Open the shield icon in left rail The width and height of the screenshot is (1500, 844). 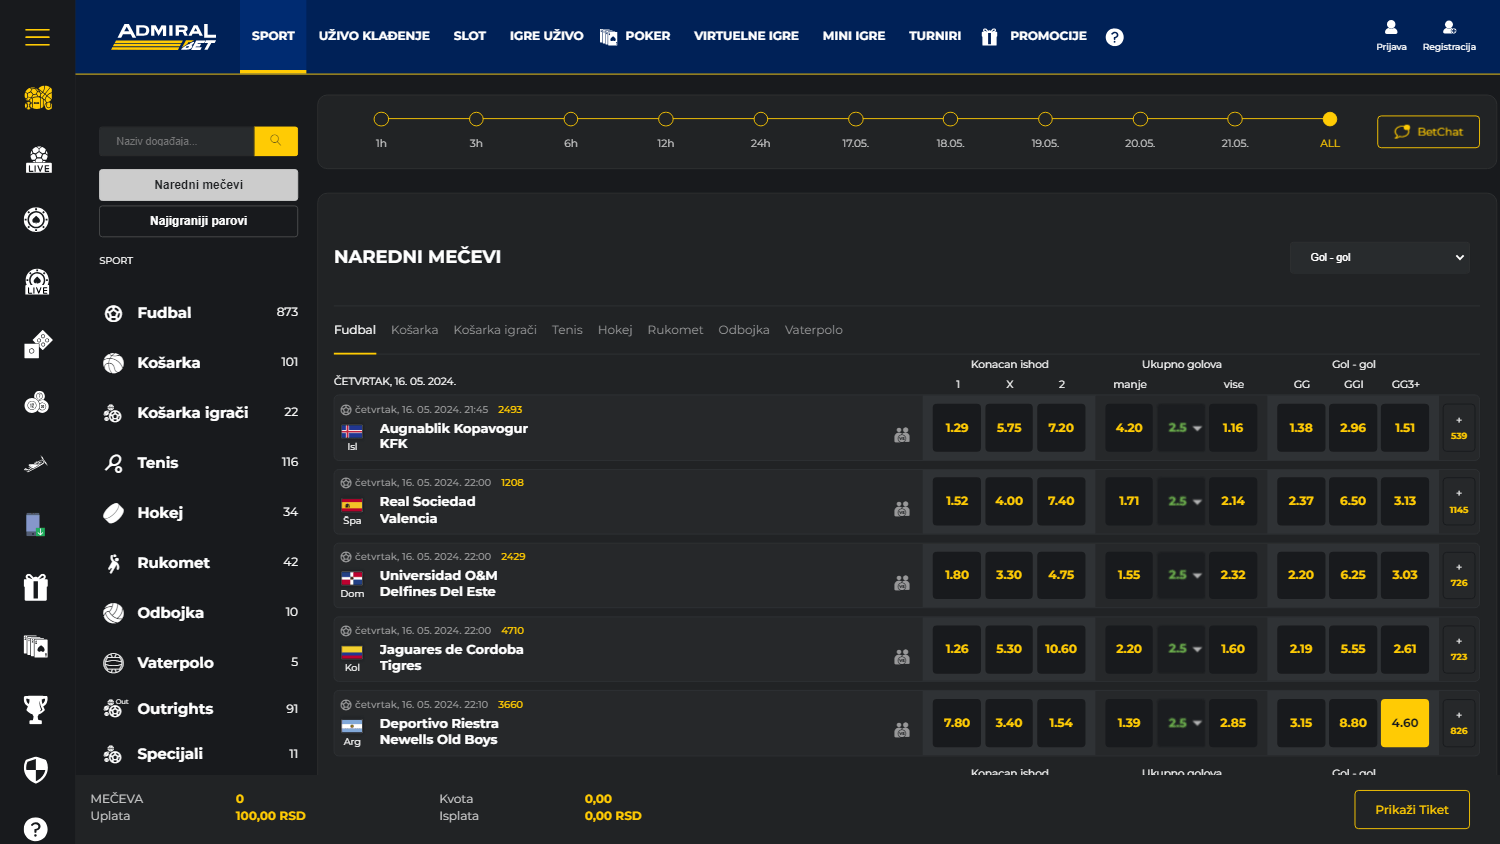36,770
